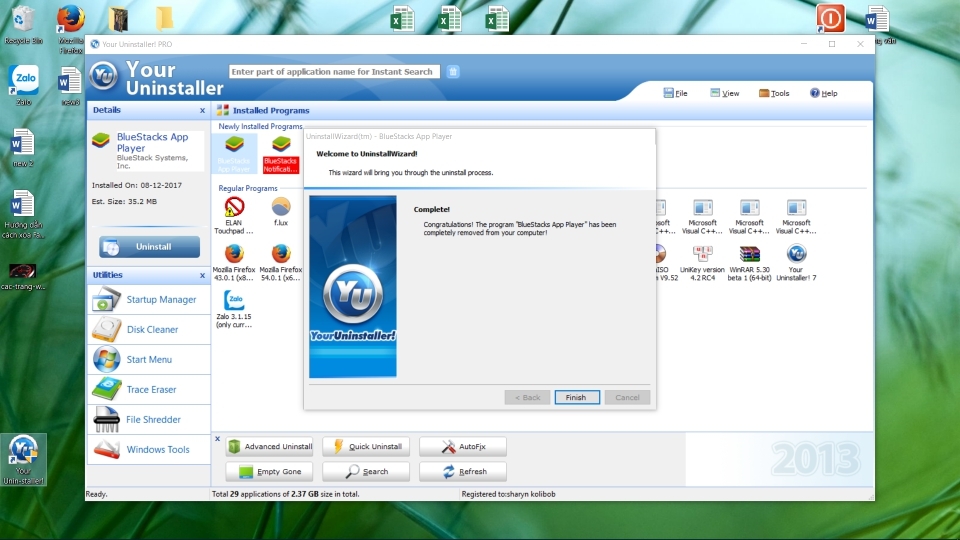Click the red power icon on the desktop
The width and height of the screenshot is (960, 540).
coord(830,18)
